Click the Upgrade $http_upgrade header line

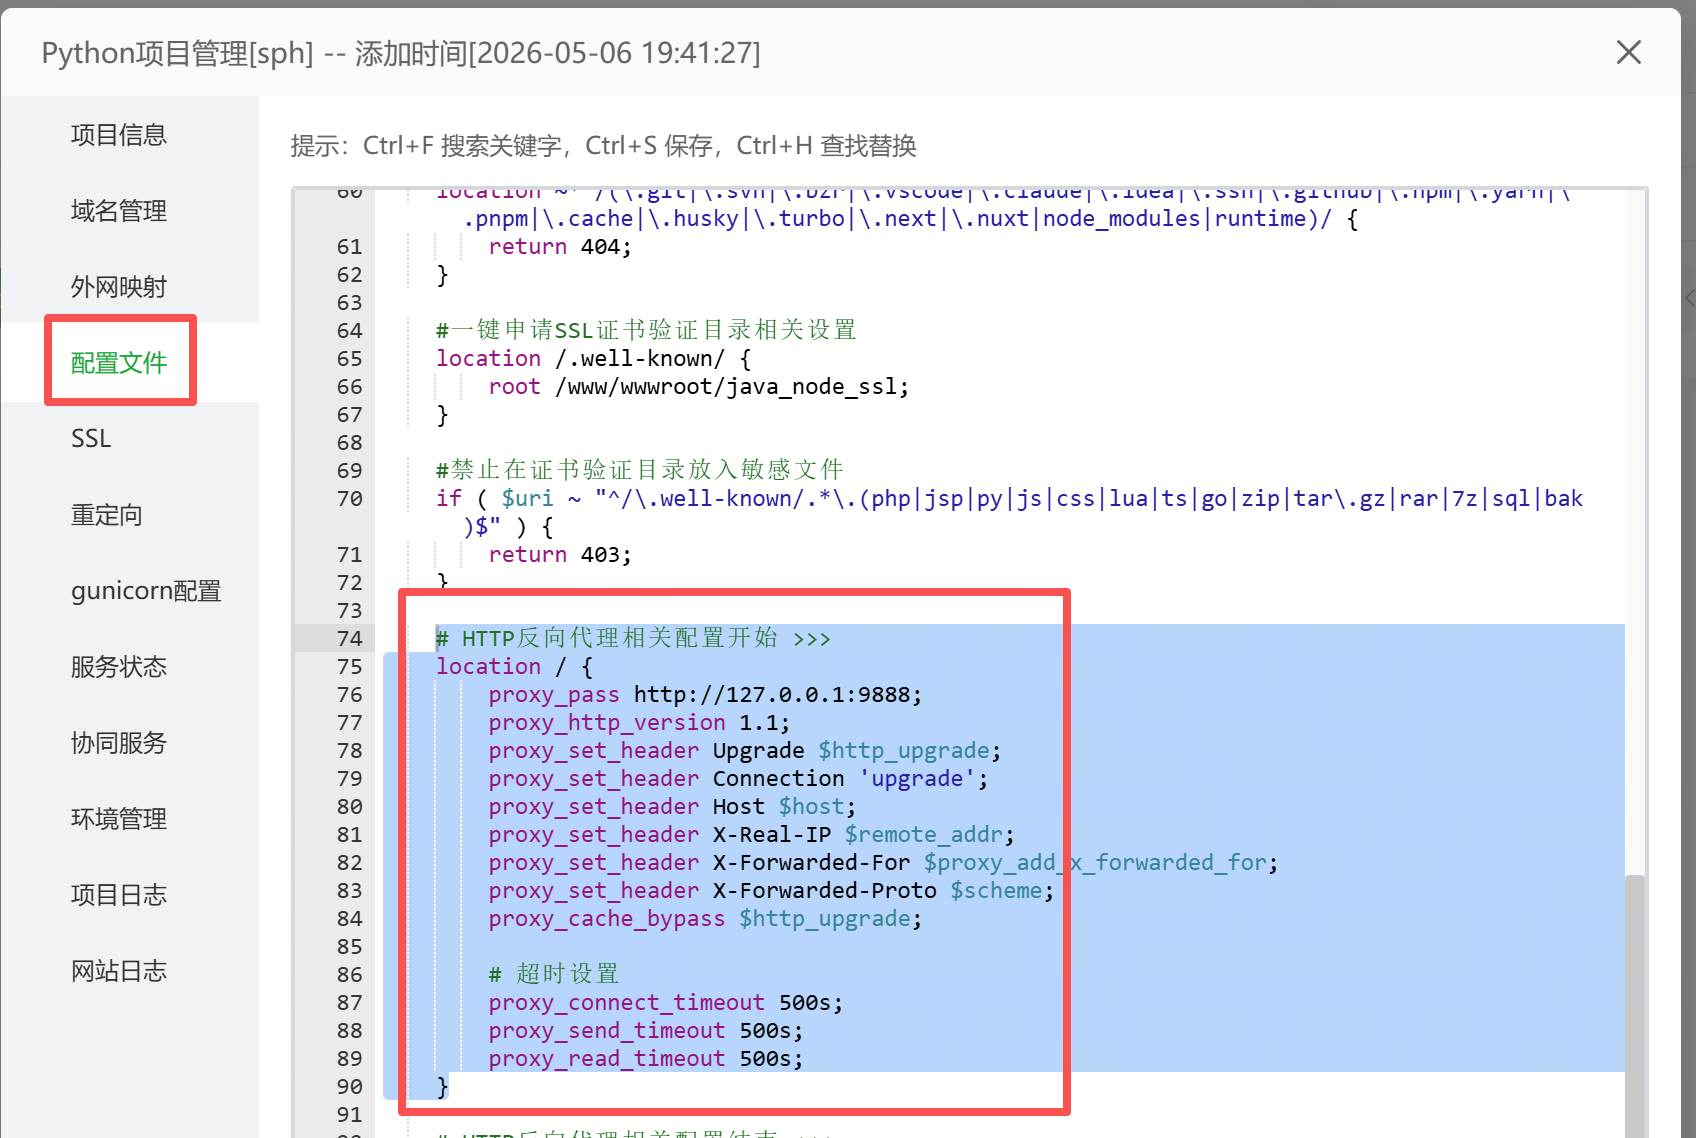click(x=745, y=750)
